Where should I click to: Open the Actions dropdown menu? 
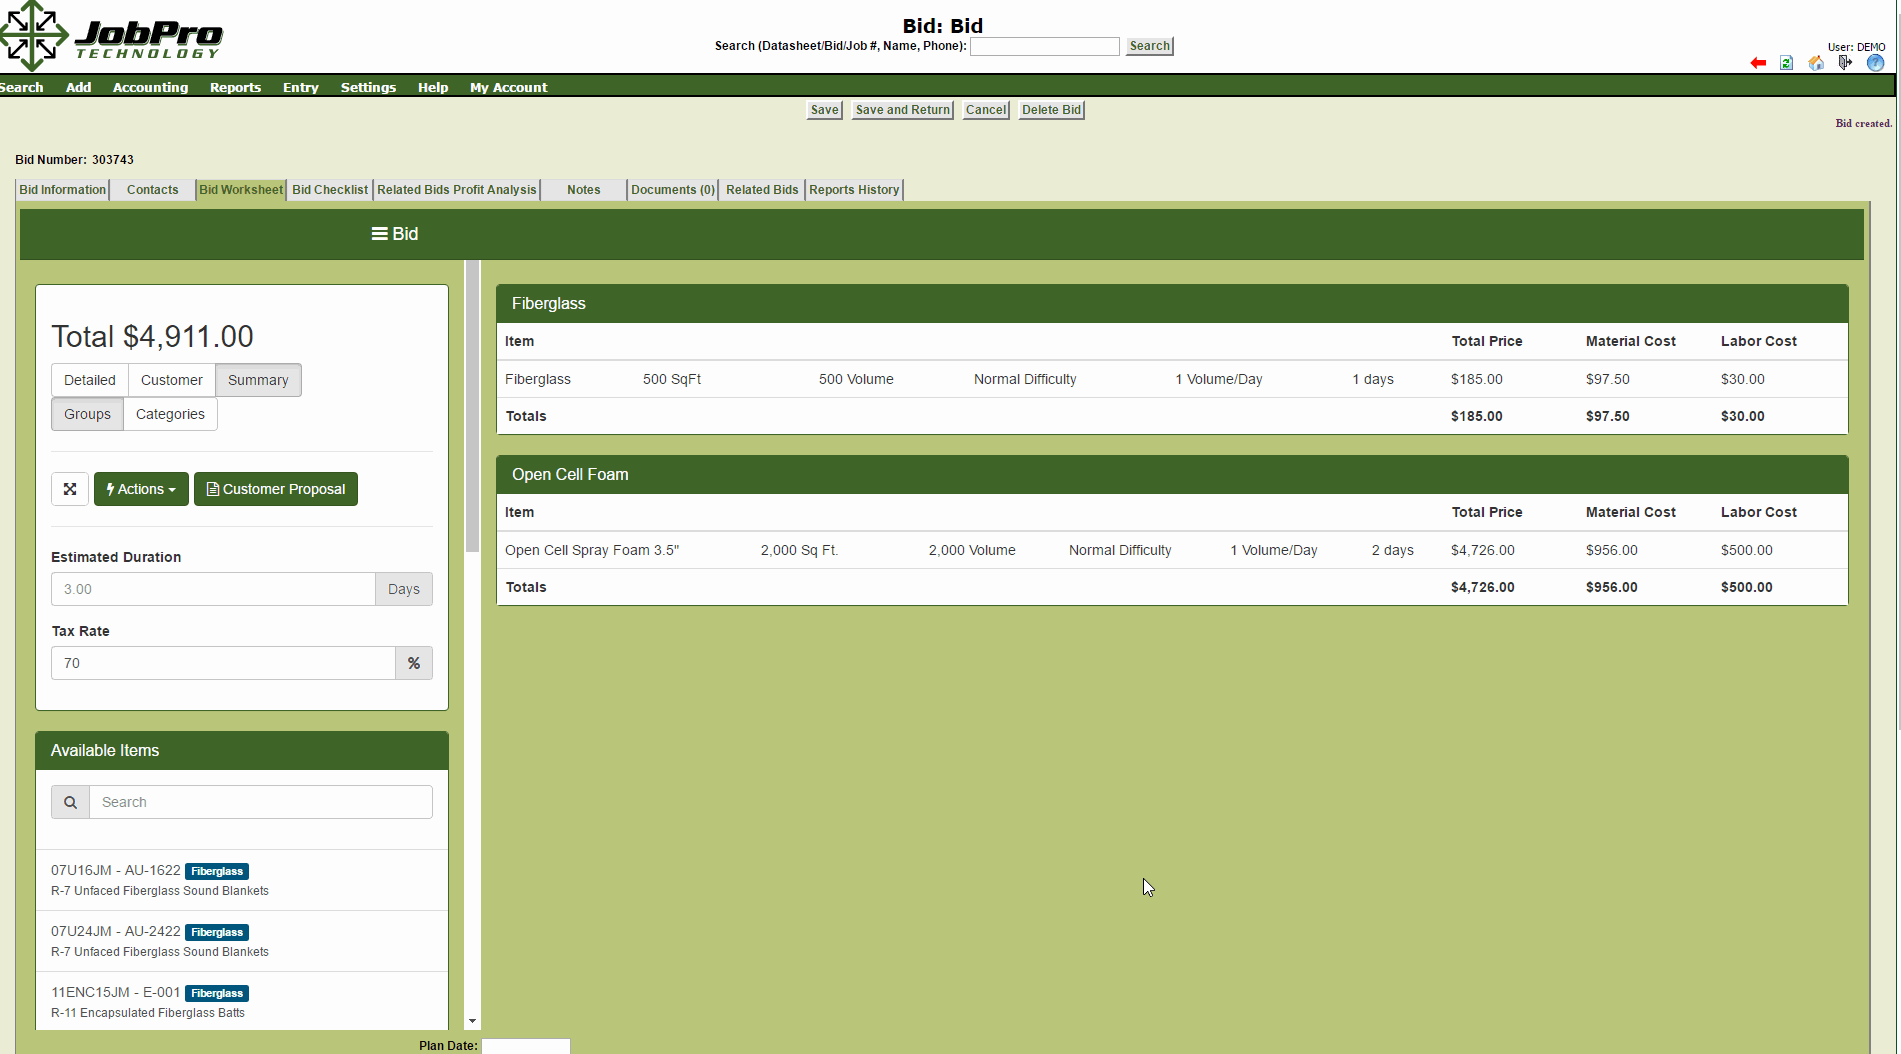pos(140,489)
